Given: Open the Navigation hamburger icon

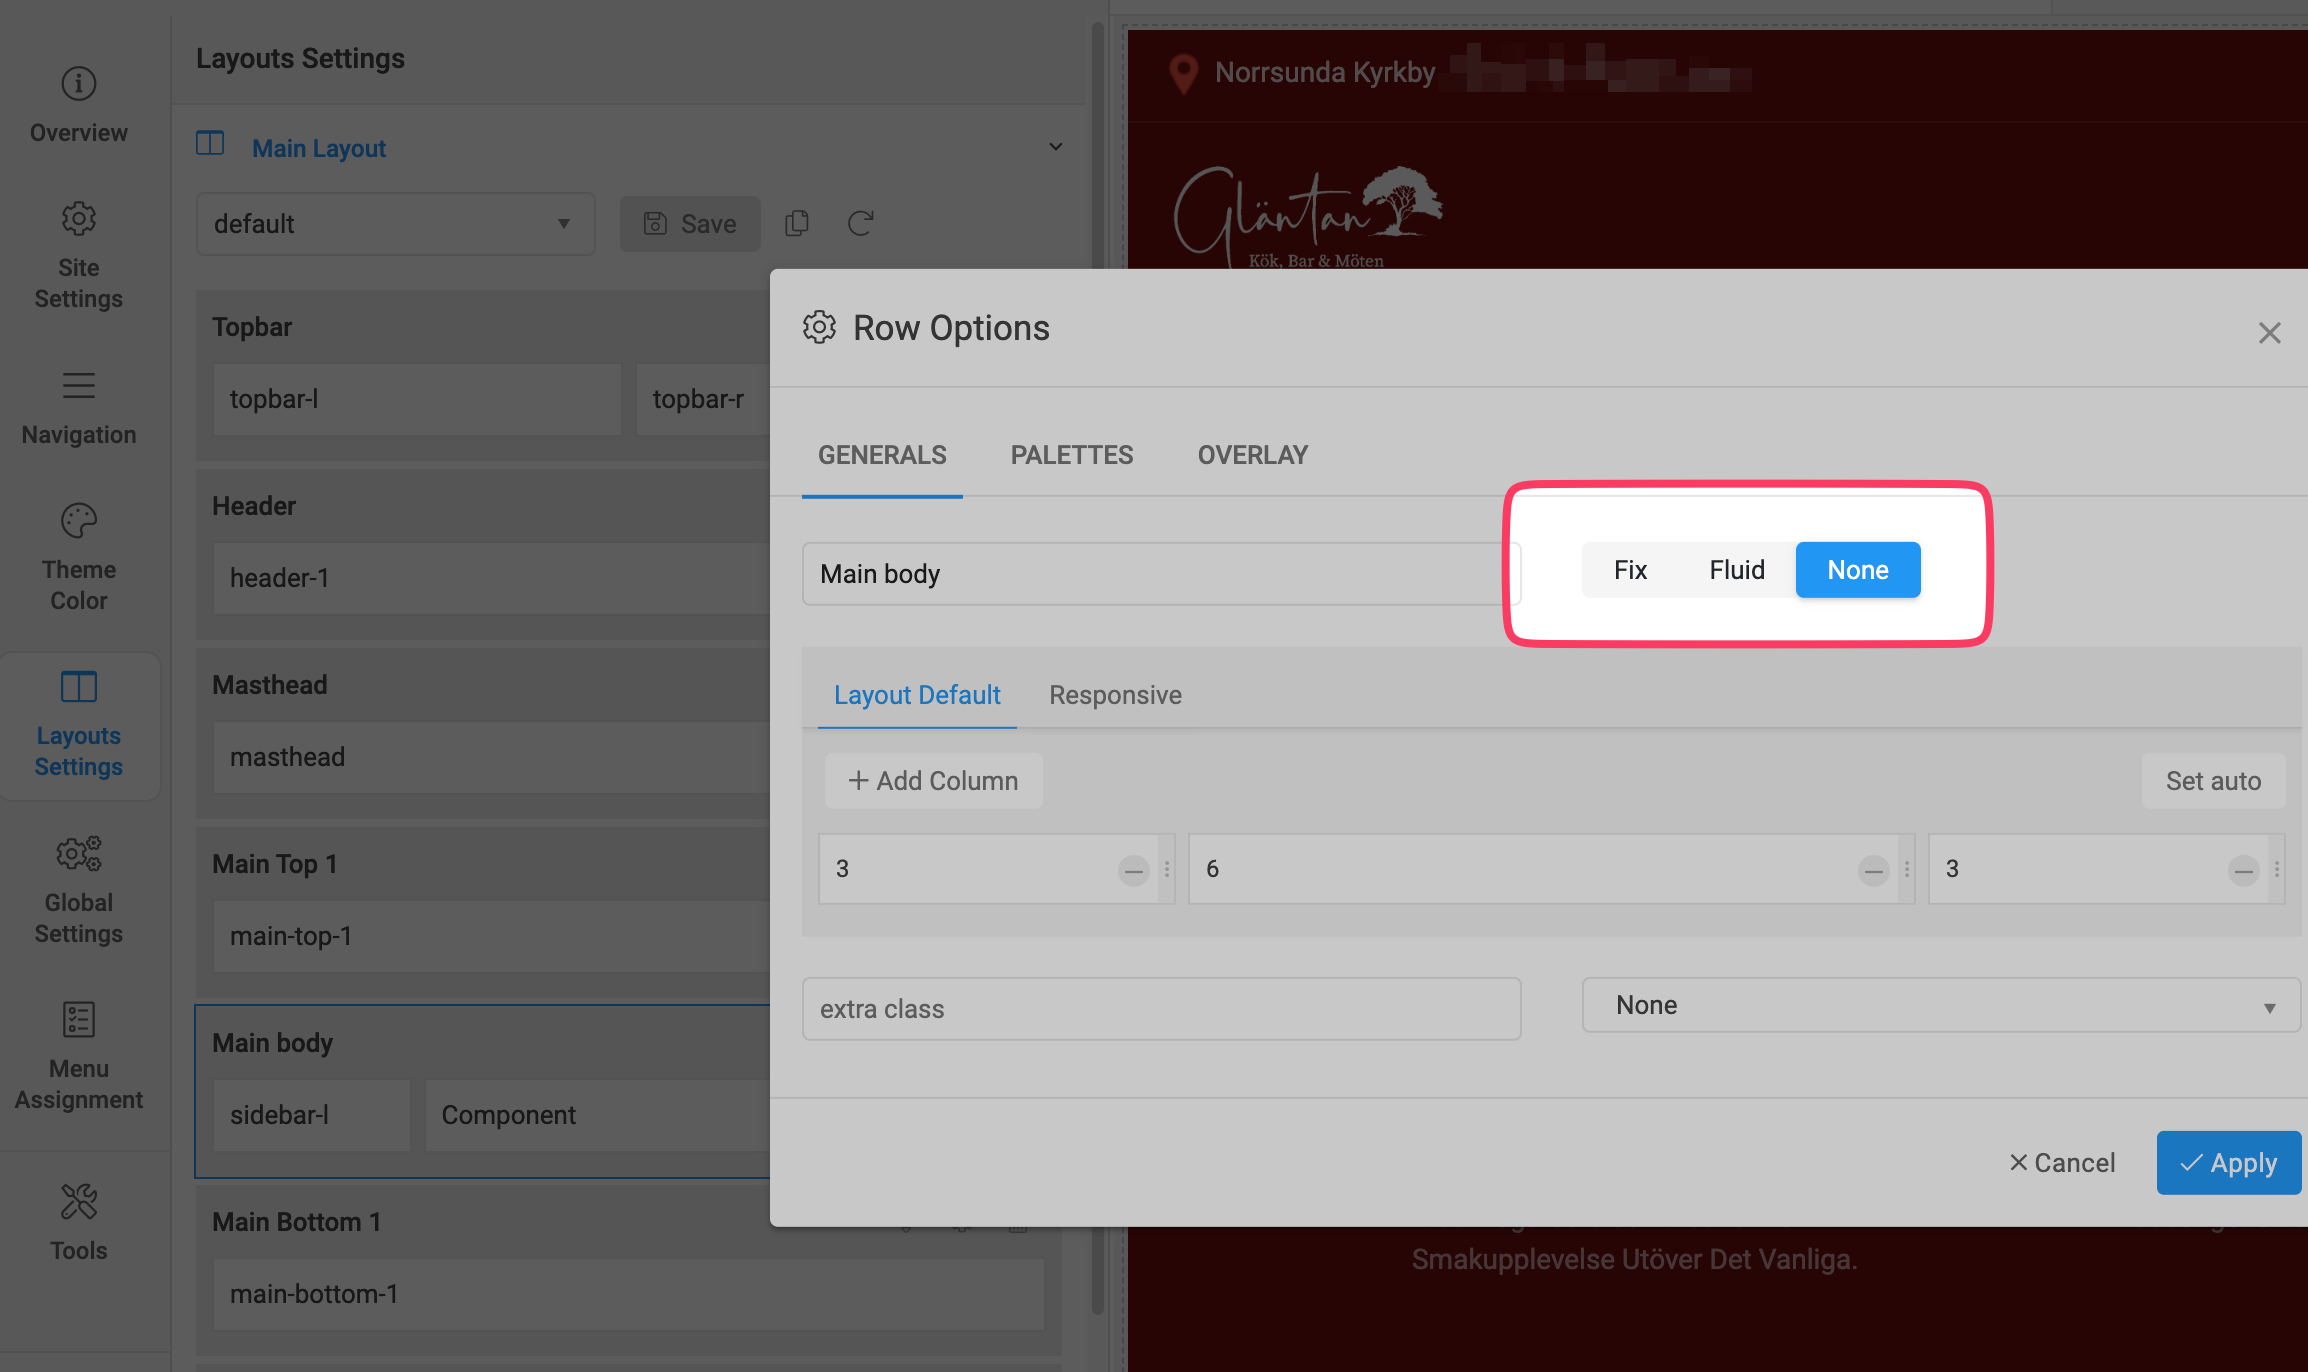Looking at the screenshot, I should (x=79, y=386).
